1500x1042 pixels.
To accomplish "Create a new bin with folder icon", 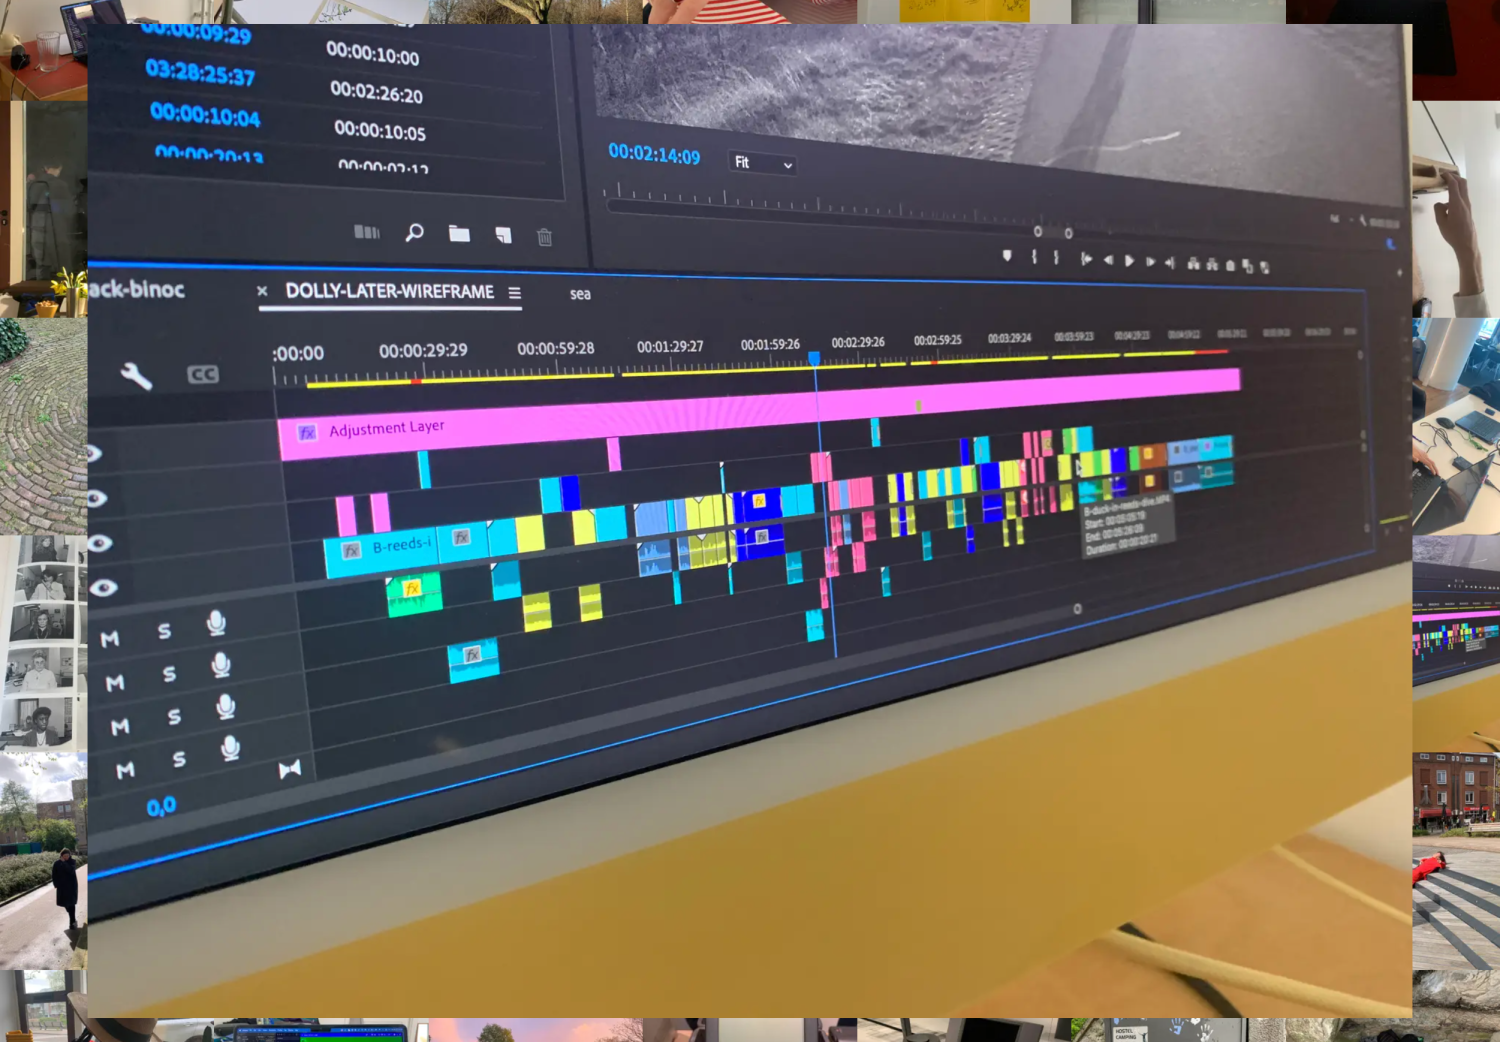I will click(x=459, y=234).
